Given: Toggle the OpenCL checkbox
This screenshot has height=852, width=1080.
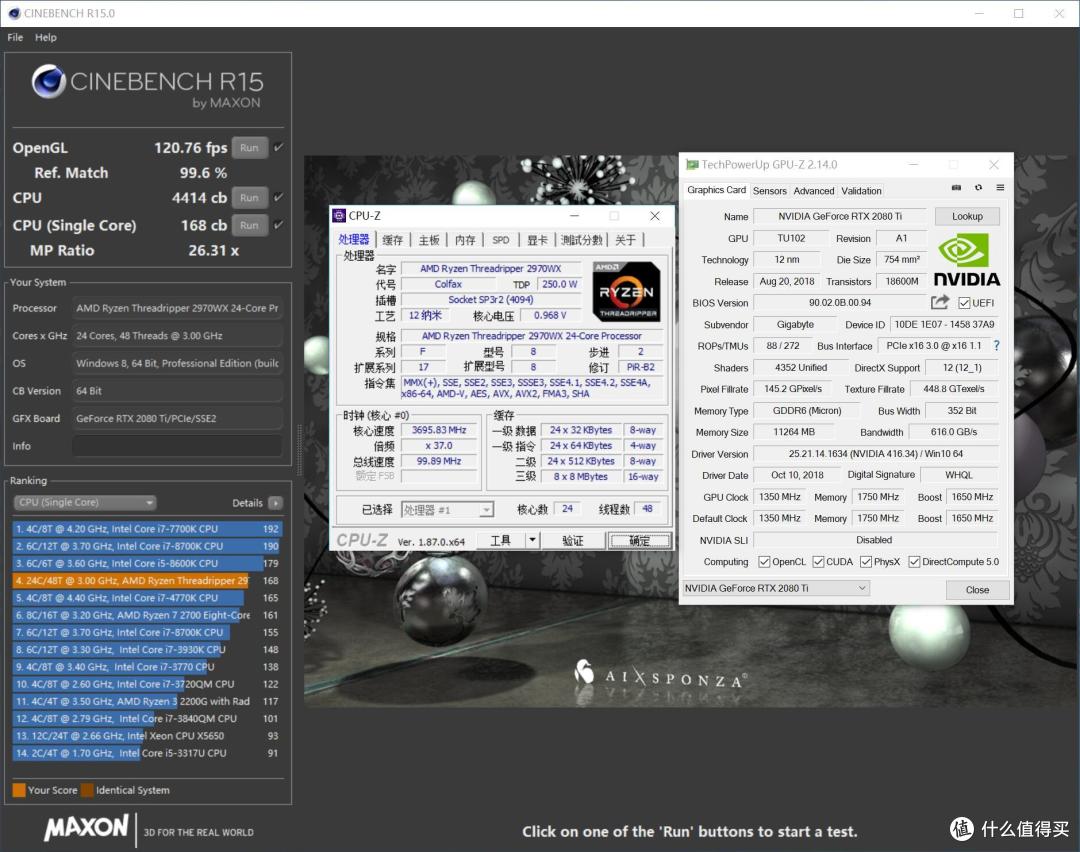Looking at the screenshot, I should point(764,562).
